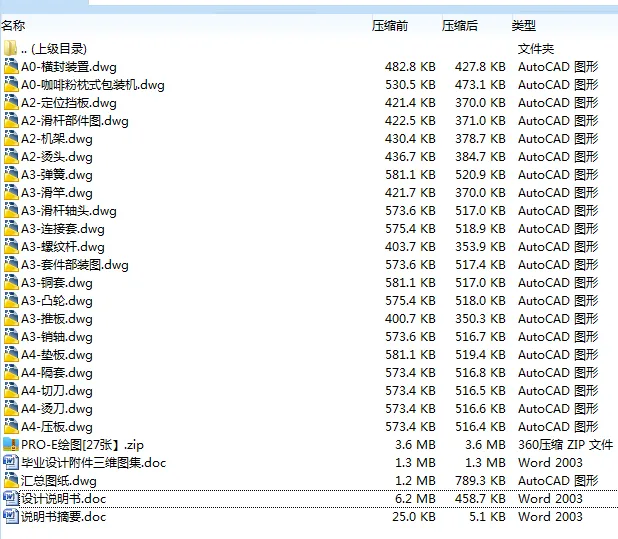Click file name 说明书摘要.doc
This screenshot has width=618, height=539.
pyautogui.click(x=63, y=517)
